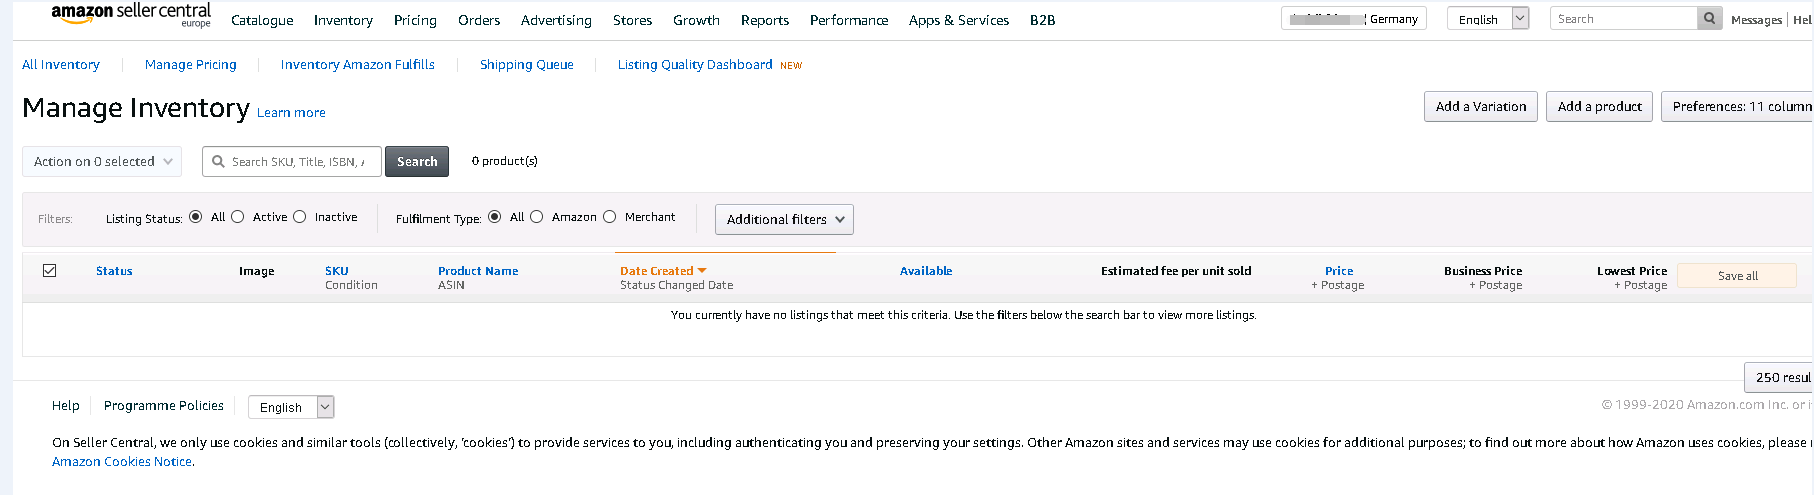Open Programme Policies link

click(164, 405)
